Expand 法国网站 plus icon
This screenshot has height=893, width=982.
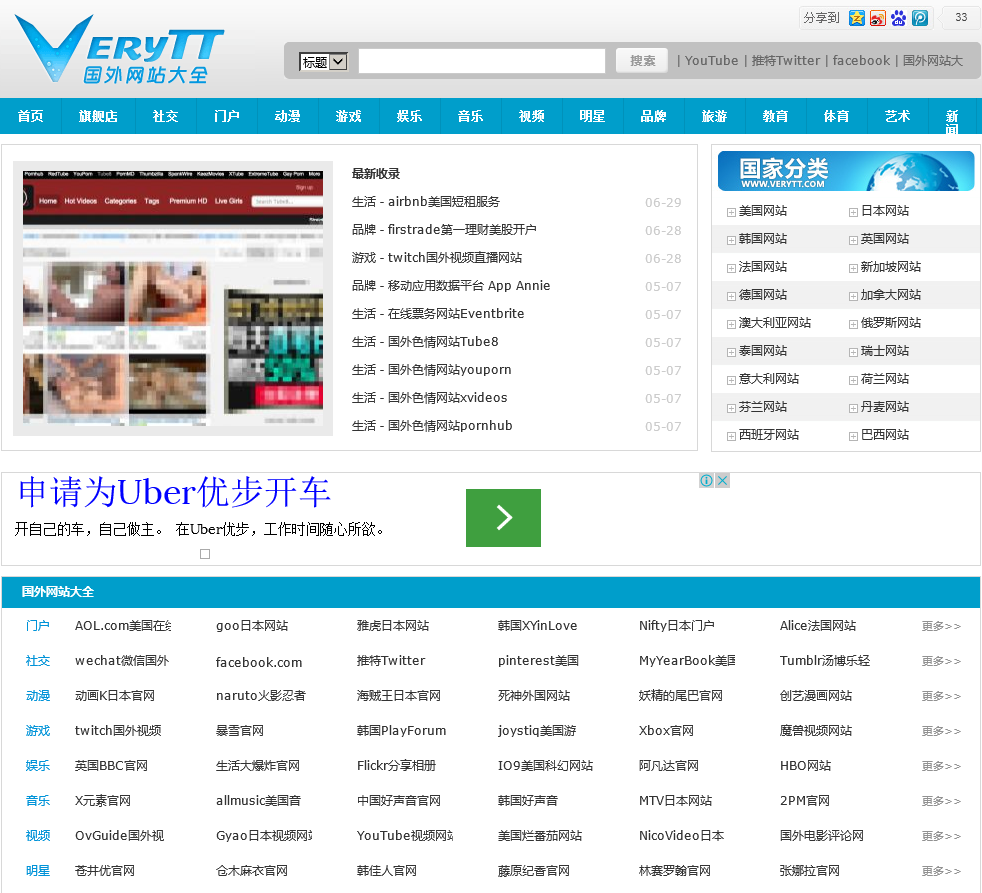[731, 269]
